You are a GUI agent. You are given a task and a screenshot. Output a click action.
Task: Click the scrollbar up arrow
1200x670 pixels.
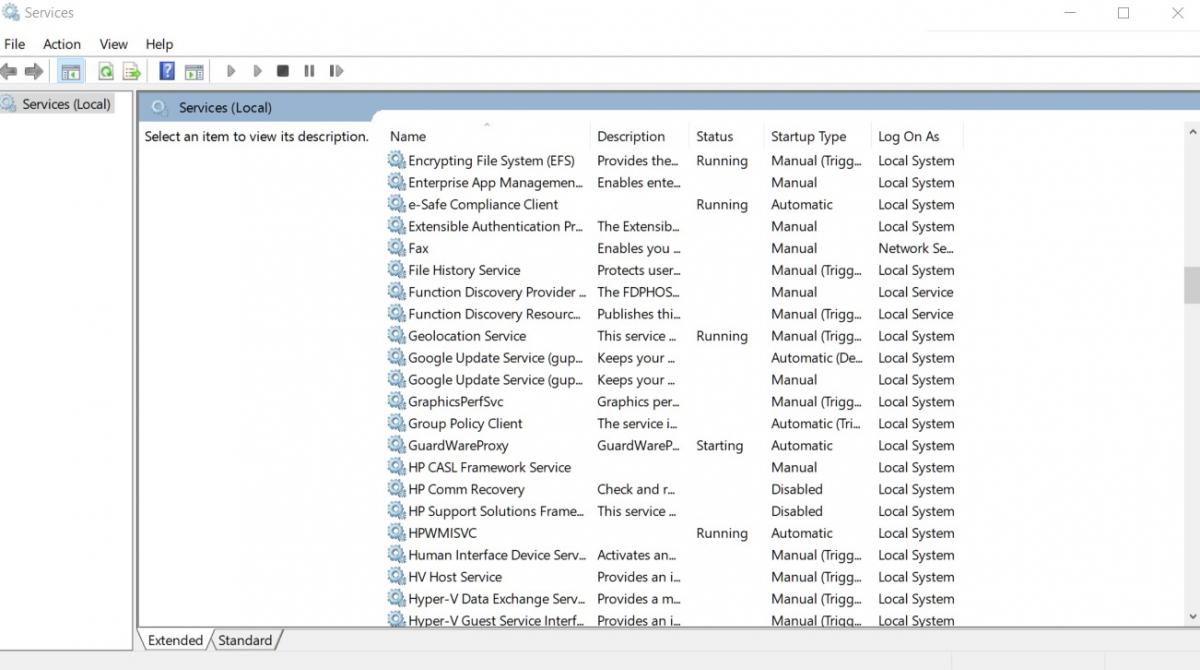tap(1191, 132)
